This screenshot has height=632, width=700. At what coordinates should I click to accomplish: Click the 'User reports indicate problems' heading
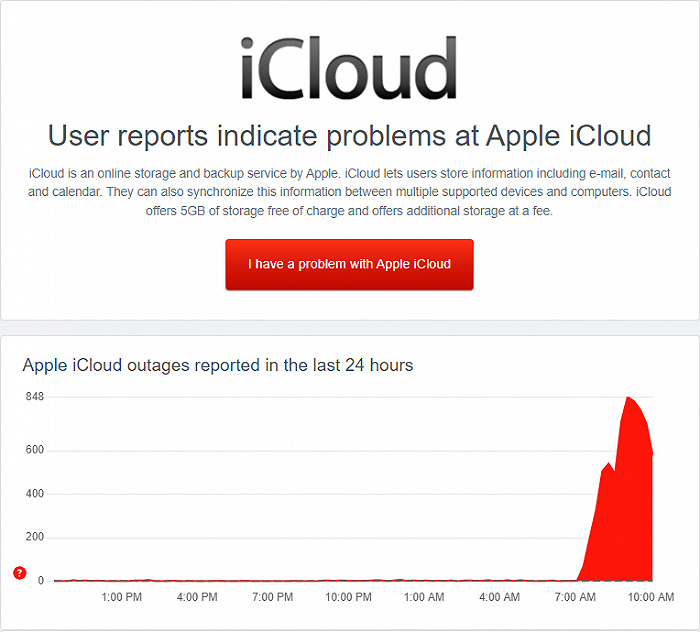point(349,135)
